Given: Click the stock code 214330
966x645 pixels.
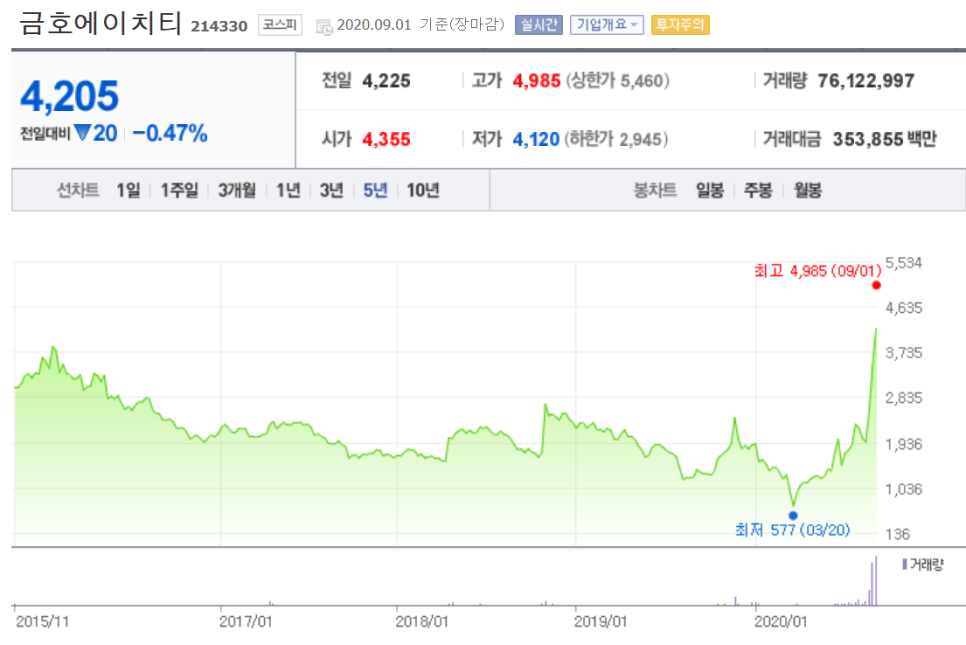Looking at the screenshot, I should 219,26.
